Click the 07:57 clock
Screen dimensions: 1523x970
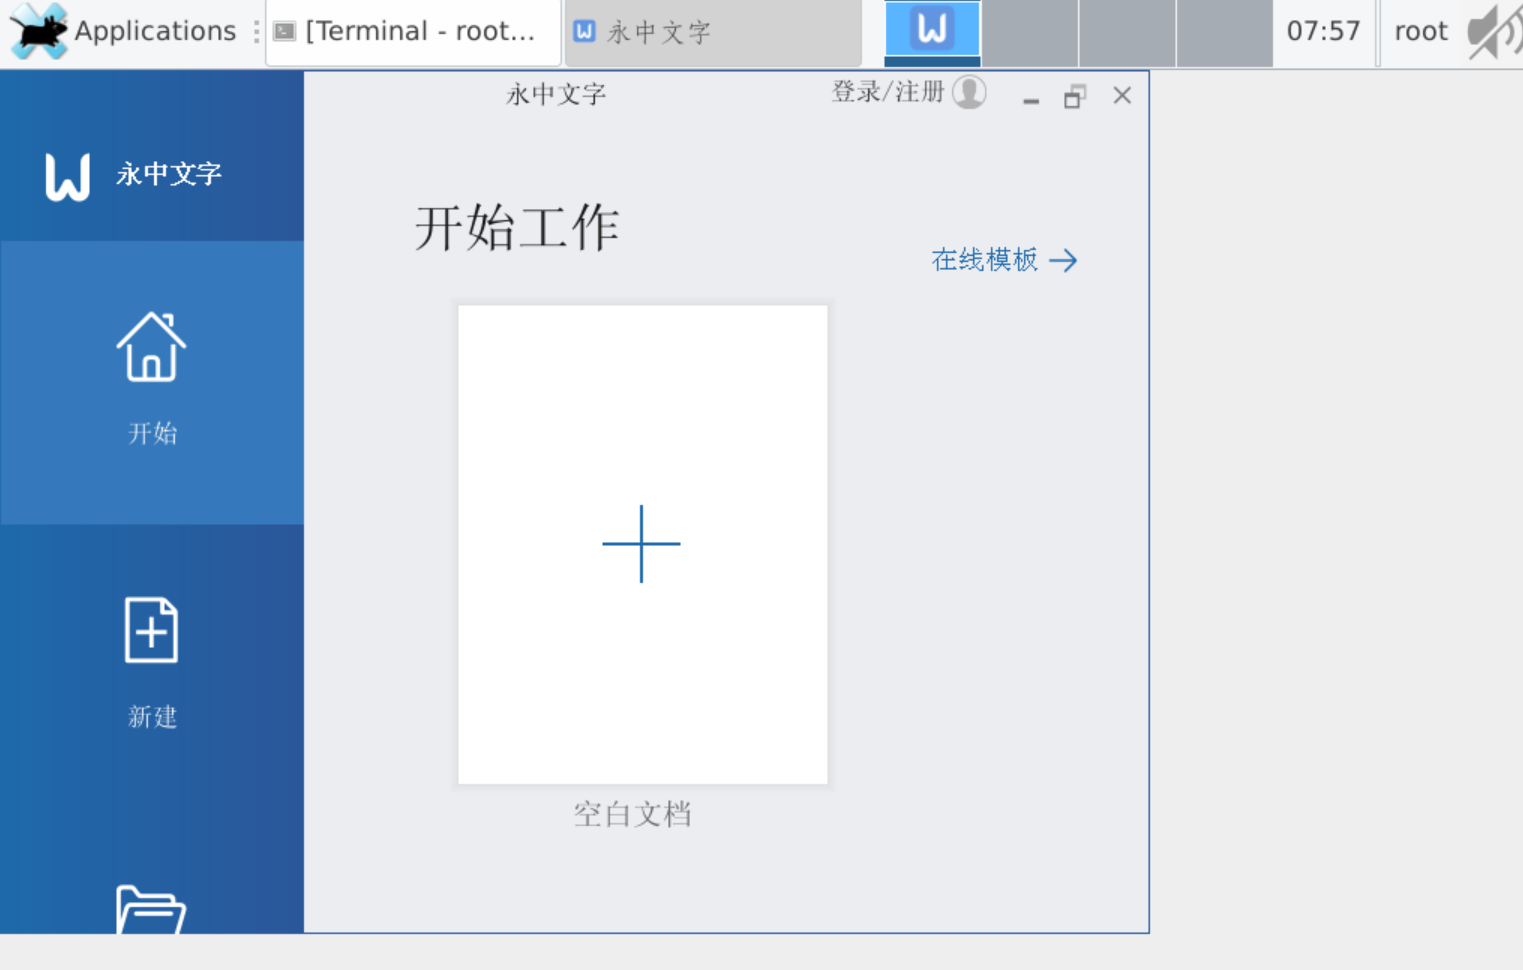coord(1323,31)
